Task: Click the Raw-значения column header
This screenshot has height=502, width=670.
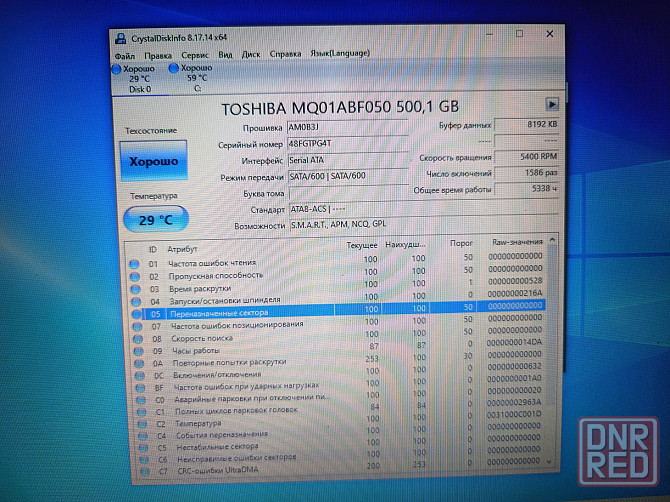Action: pyautogui.click(x=517, y=242)
